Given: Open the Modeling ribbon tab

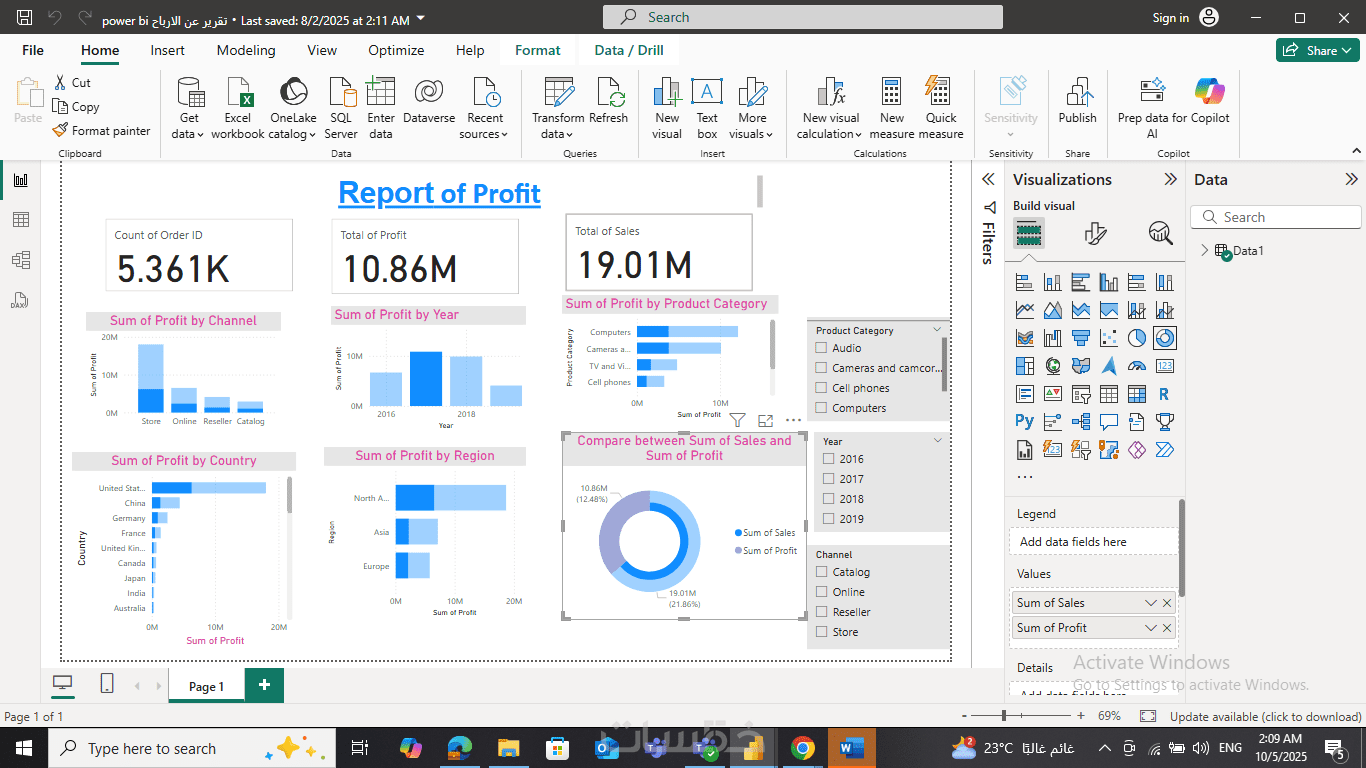Looking at the screenshot, I should (x=246, y=50).
